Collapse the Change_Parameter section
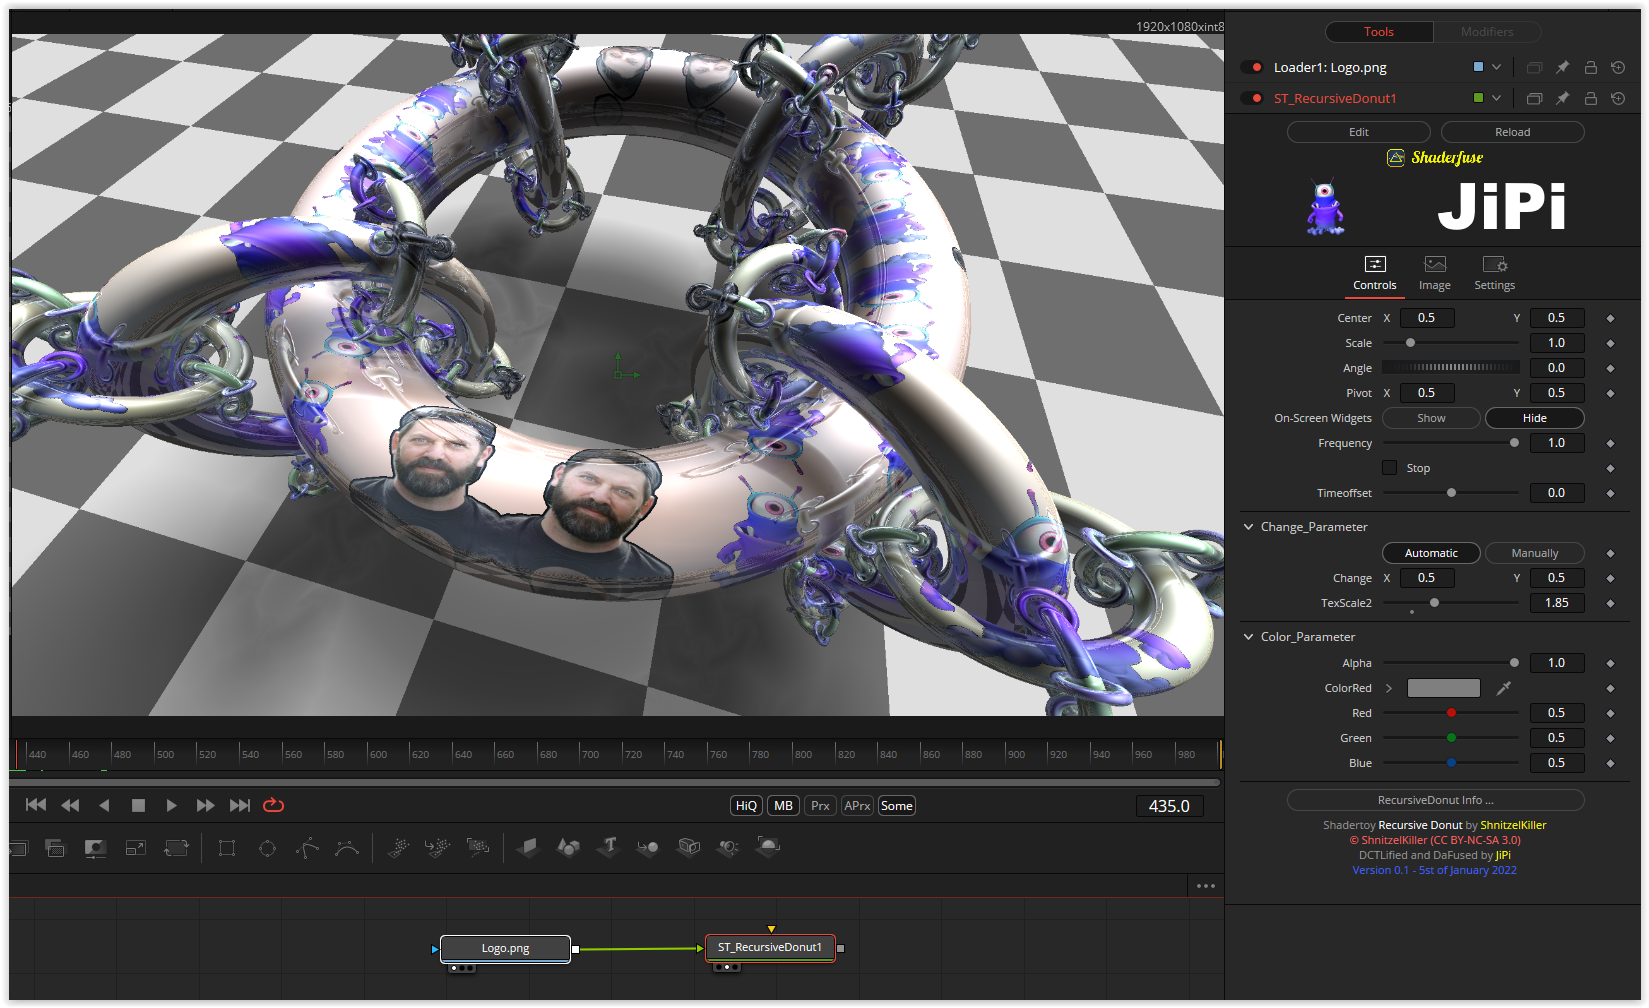The height and width of the screenshot is (1008, 1649). coord(1248,526)
